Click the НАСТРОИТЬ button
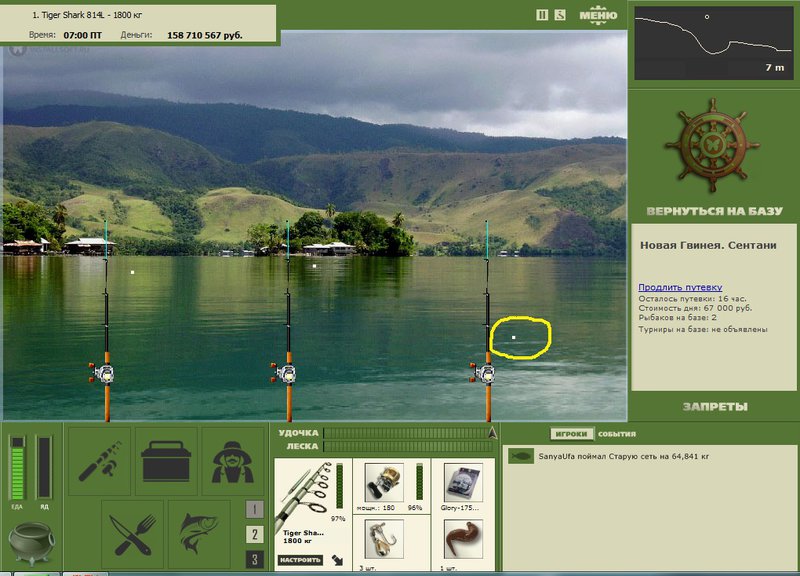This screenshot has width=800, height=576. (x=301, y=560)
